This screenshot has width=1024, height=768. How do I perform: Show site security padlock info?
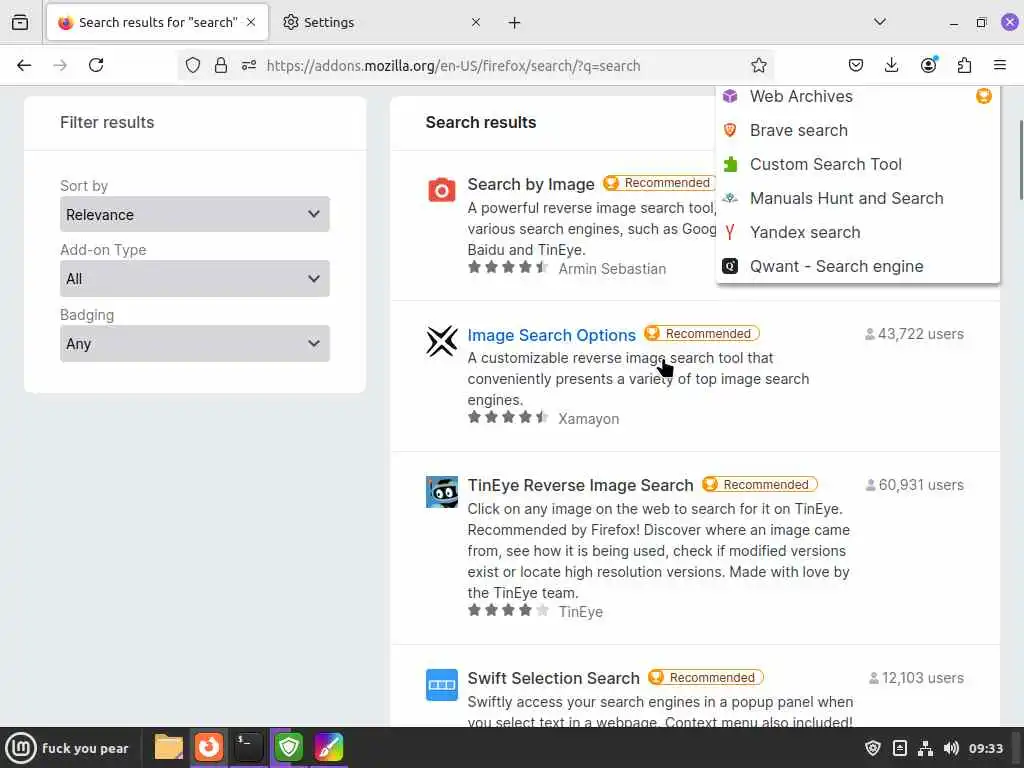221,65
